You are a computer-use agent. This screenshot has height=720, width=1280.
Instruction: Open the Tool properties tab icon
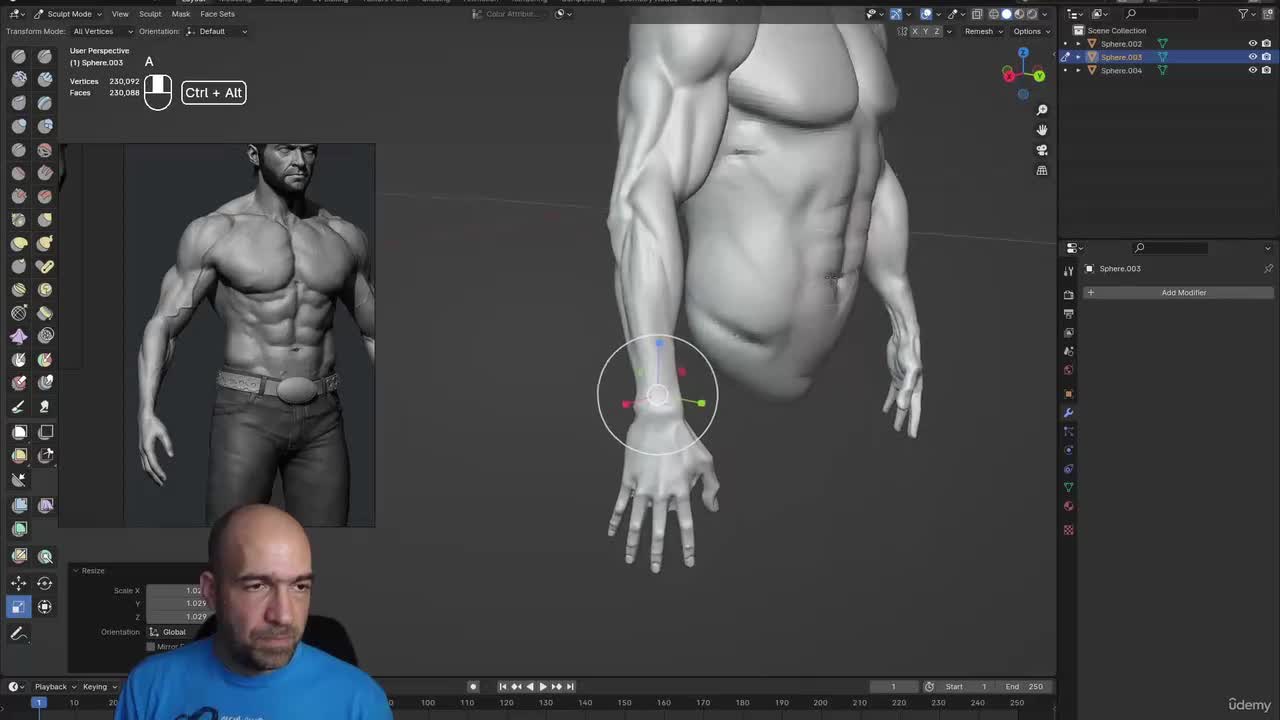tap(1068, 269)
